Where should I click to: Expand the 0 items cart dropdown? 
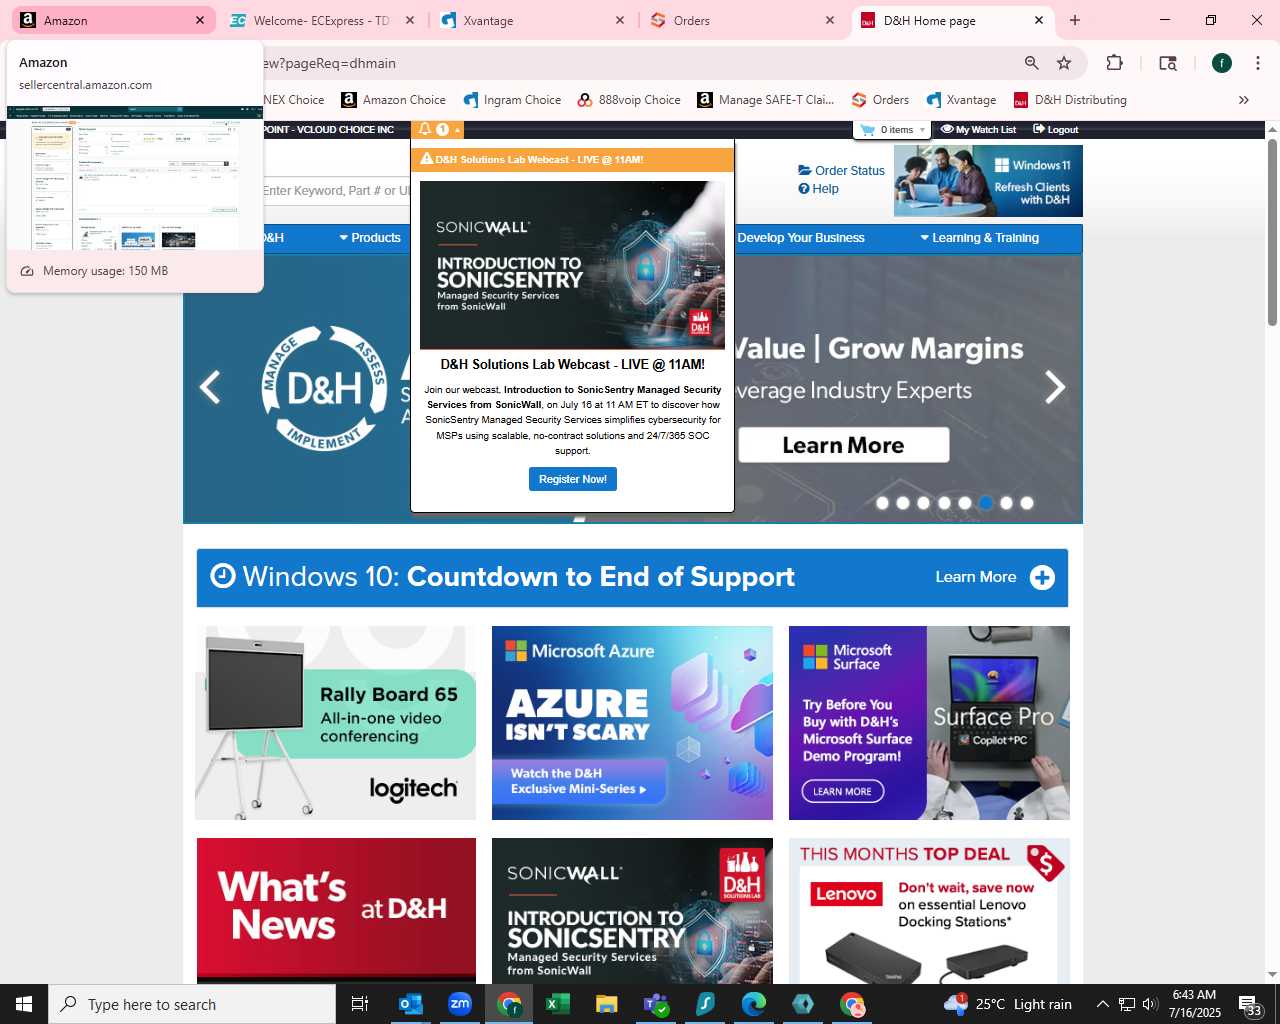(x=892, y=130)
